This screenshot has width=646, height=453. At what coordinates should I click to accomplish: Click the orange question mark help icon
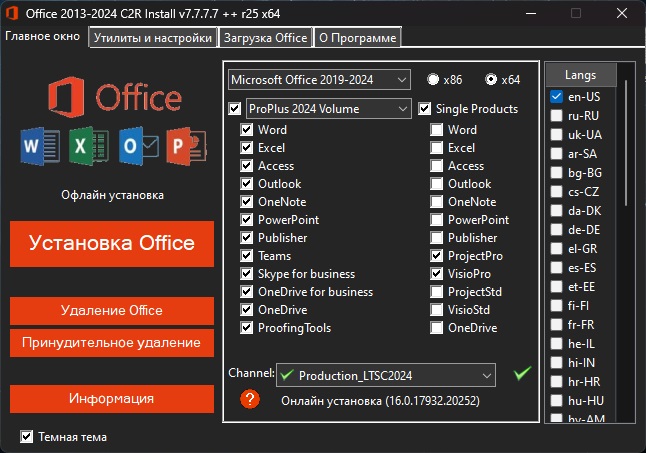coord(250,399)
